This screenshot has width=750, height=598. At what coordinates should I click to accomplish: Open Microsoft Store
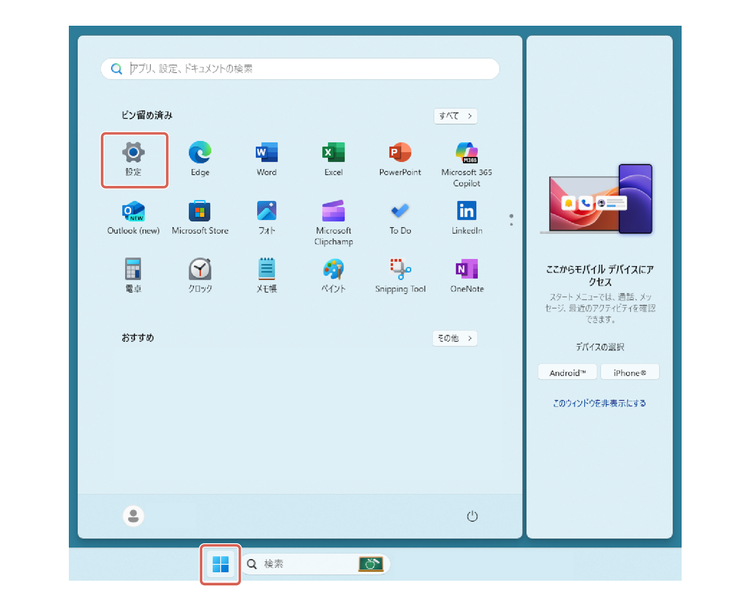point(200,218)
